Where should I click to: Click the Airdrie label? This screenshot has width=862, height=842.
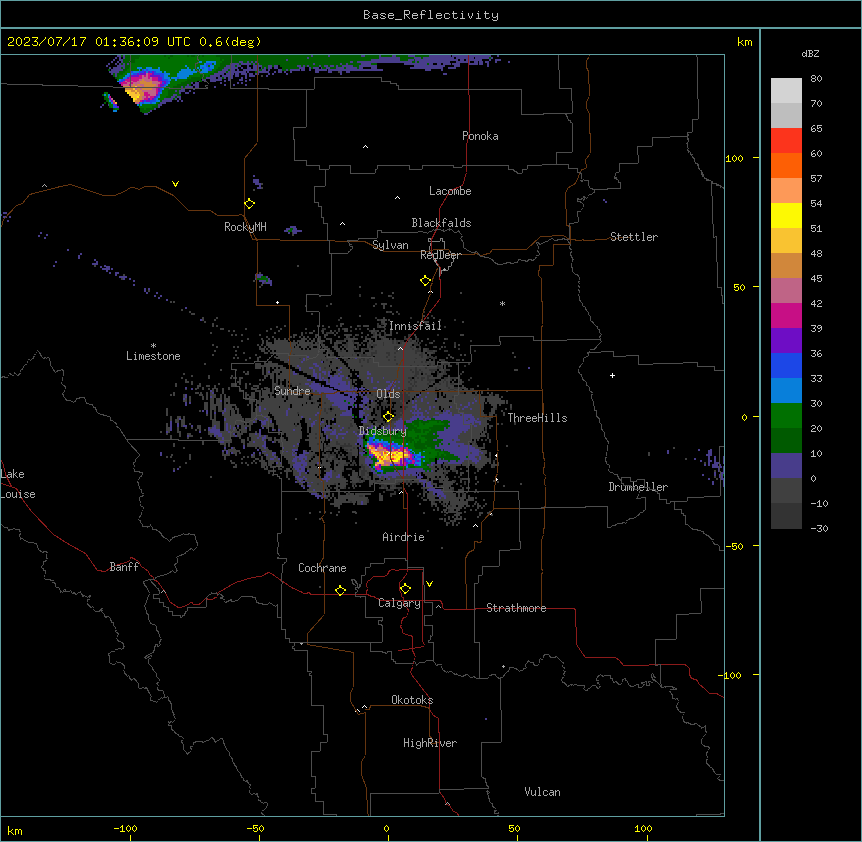(403, 537)
